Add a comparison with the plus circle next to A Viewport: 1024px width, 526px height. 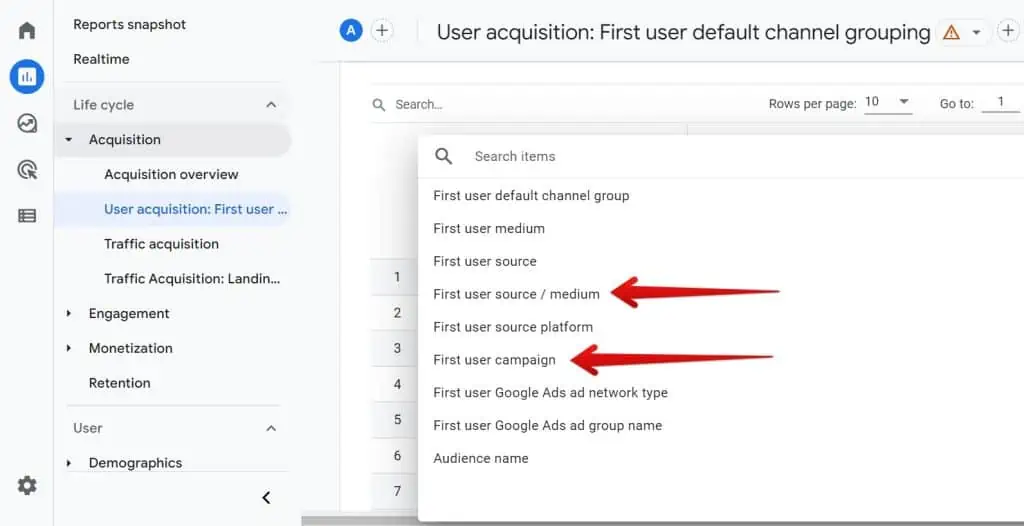[x=382, y=30]
